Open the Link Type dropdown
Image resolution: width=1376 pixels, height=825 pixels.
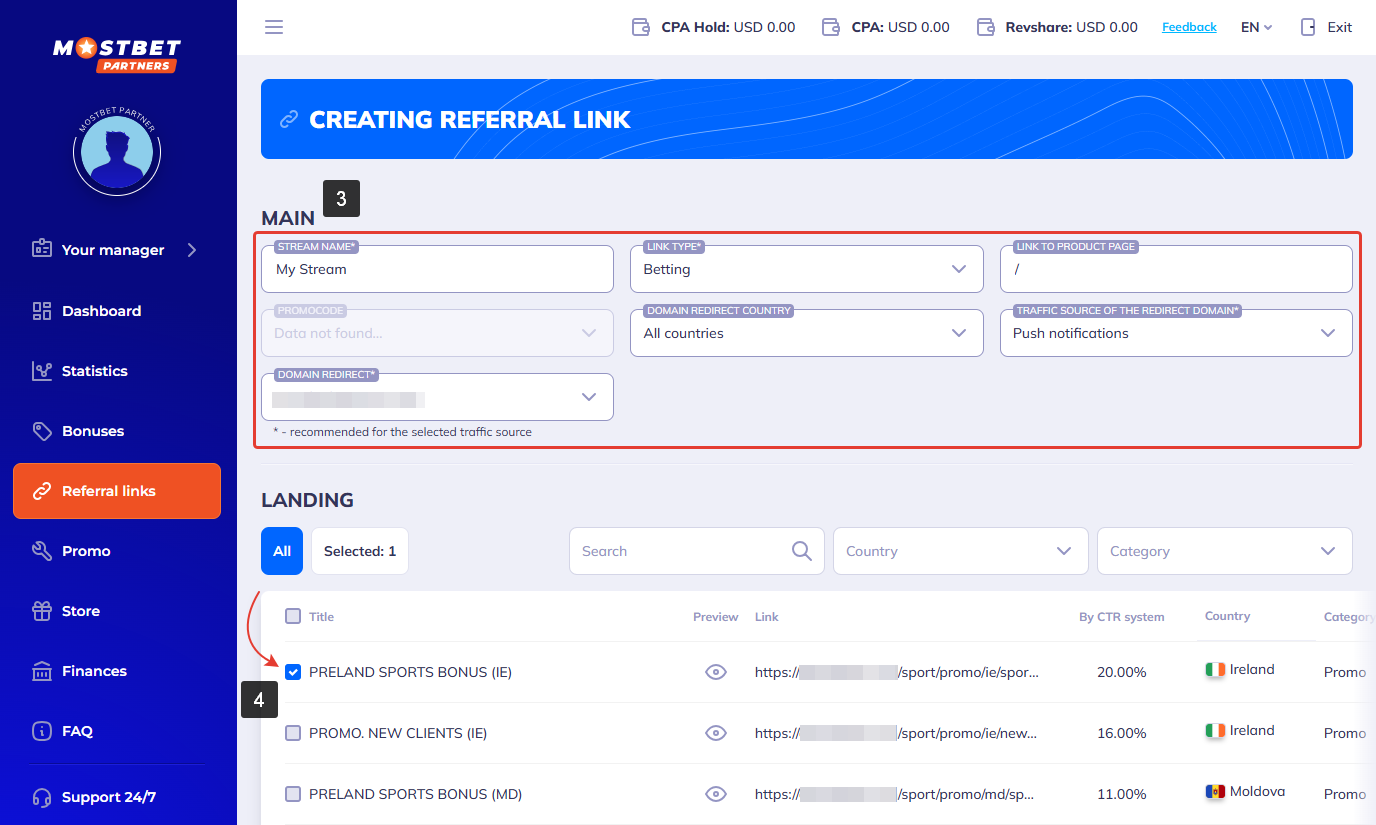coord(806,269)
